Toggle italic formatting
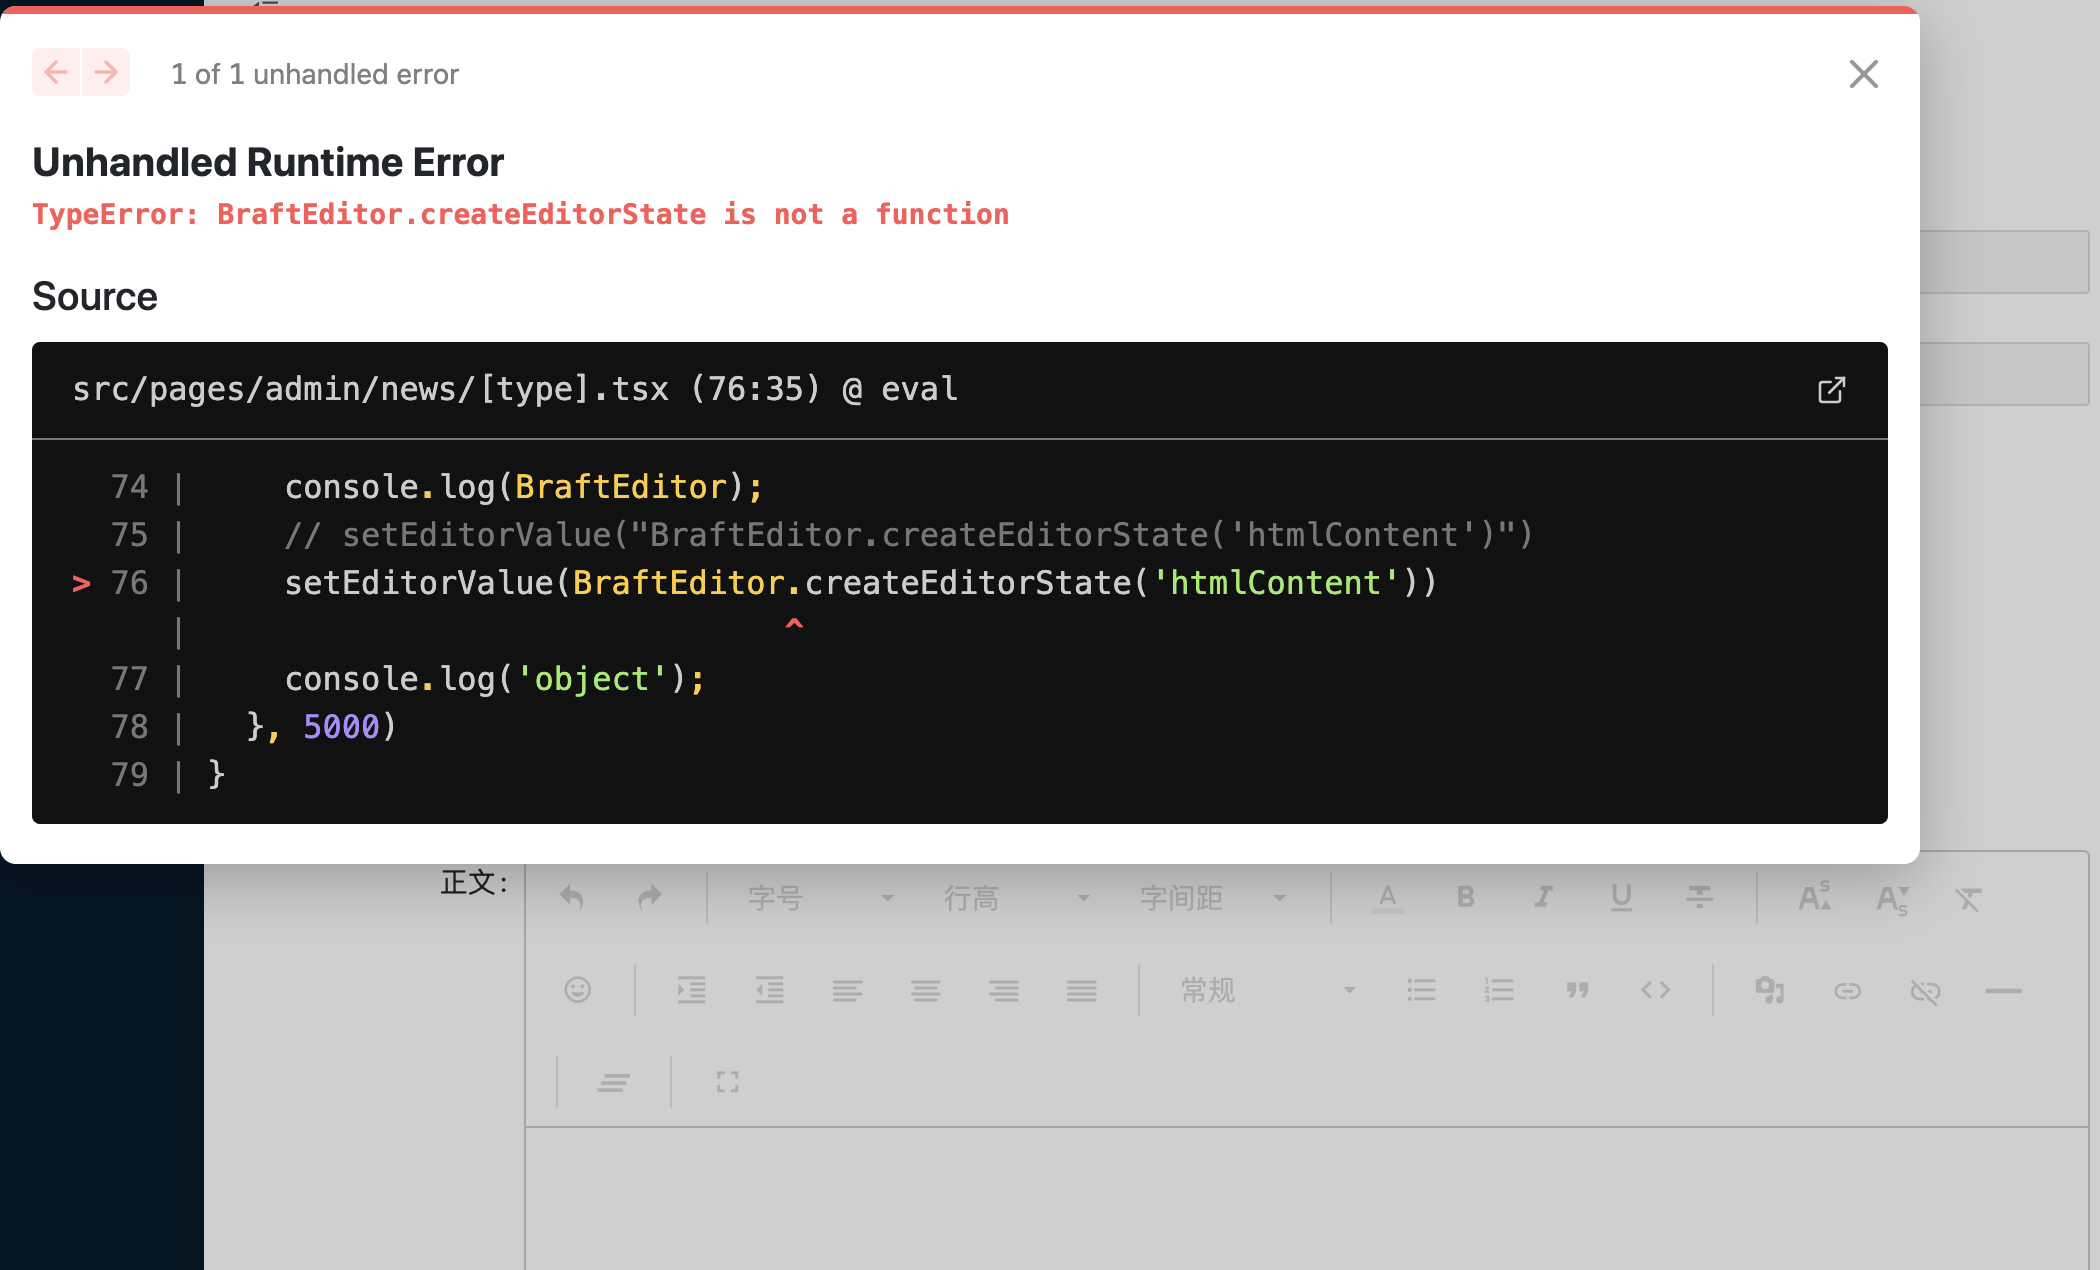This screenshot has width=2100, height=1270. point(1543,897)
